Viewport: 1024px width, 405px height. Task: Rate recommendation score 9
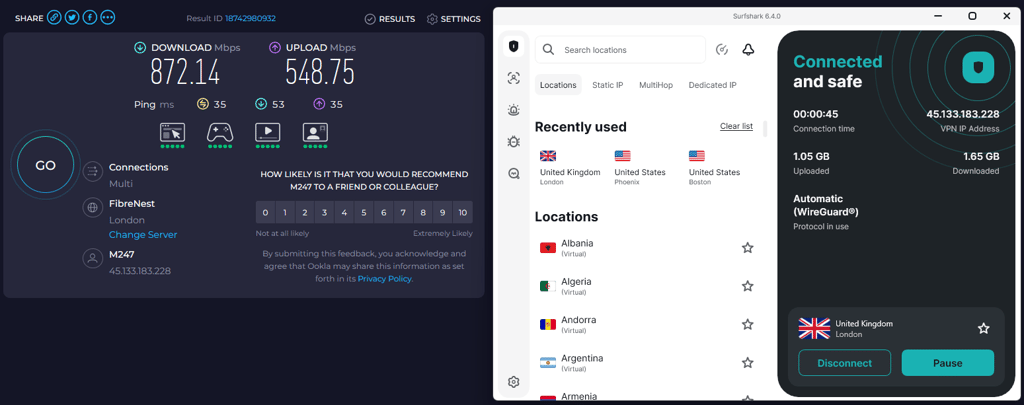coord(443,212)
